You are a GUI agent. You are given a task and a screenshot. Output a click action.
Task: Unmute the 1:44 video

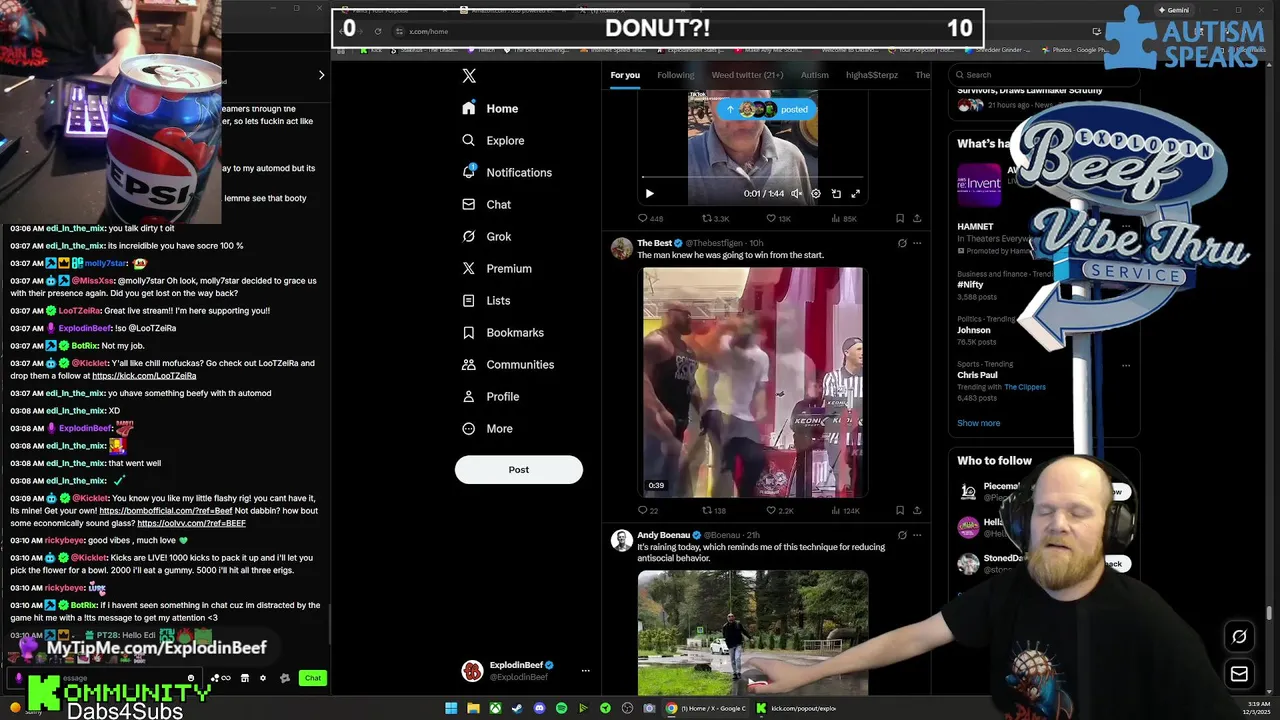click(x=796, y=194)
